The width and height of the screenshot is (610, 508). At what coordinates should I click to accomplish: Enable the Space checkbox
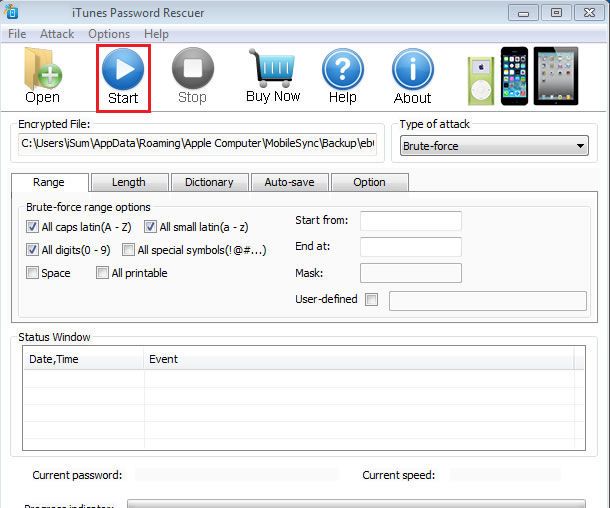pos(32,272)
